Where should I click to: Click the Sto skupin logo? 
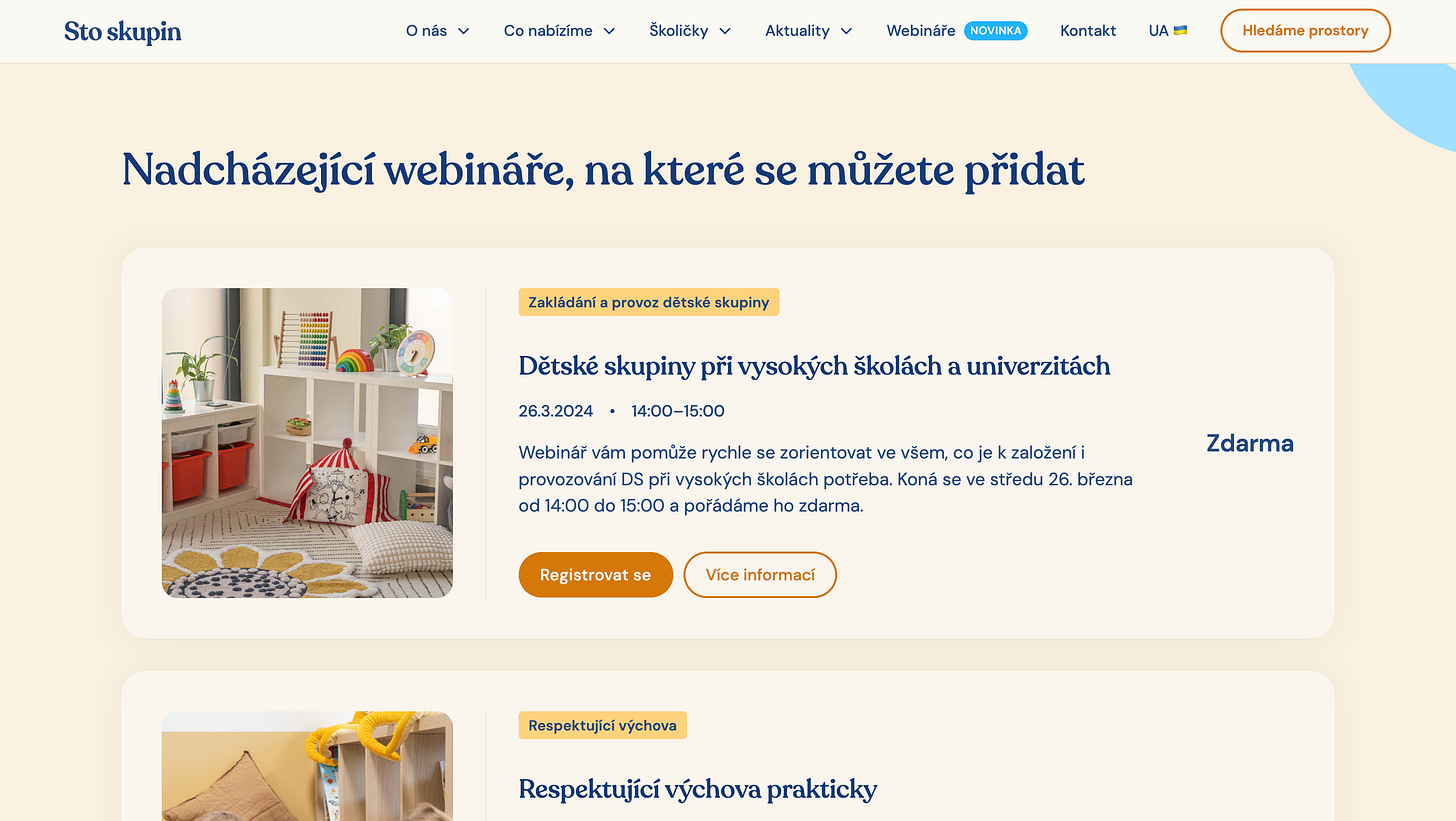tap(122, 31)
